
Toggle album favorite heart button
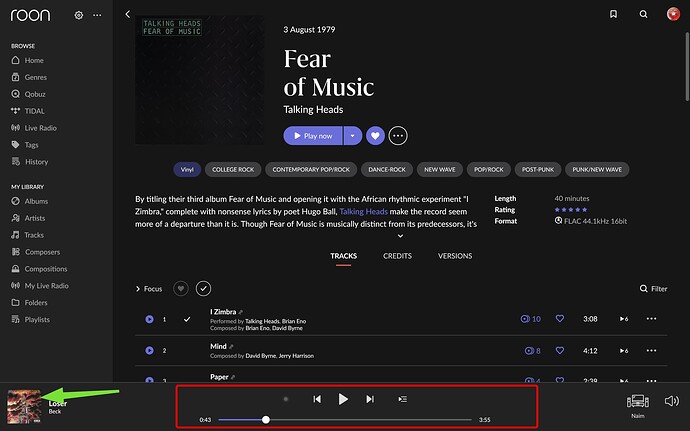[x=375, y=136]
